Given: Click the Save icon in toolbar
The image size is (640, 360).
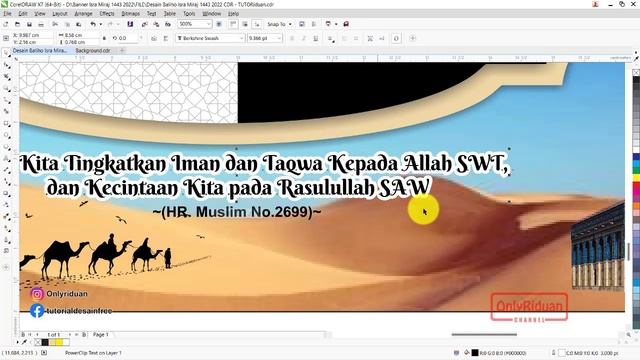Looking at the screenshot, I should [x=29, y=24].
